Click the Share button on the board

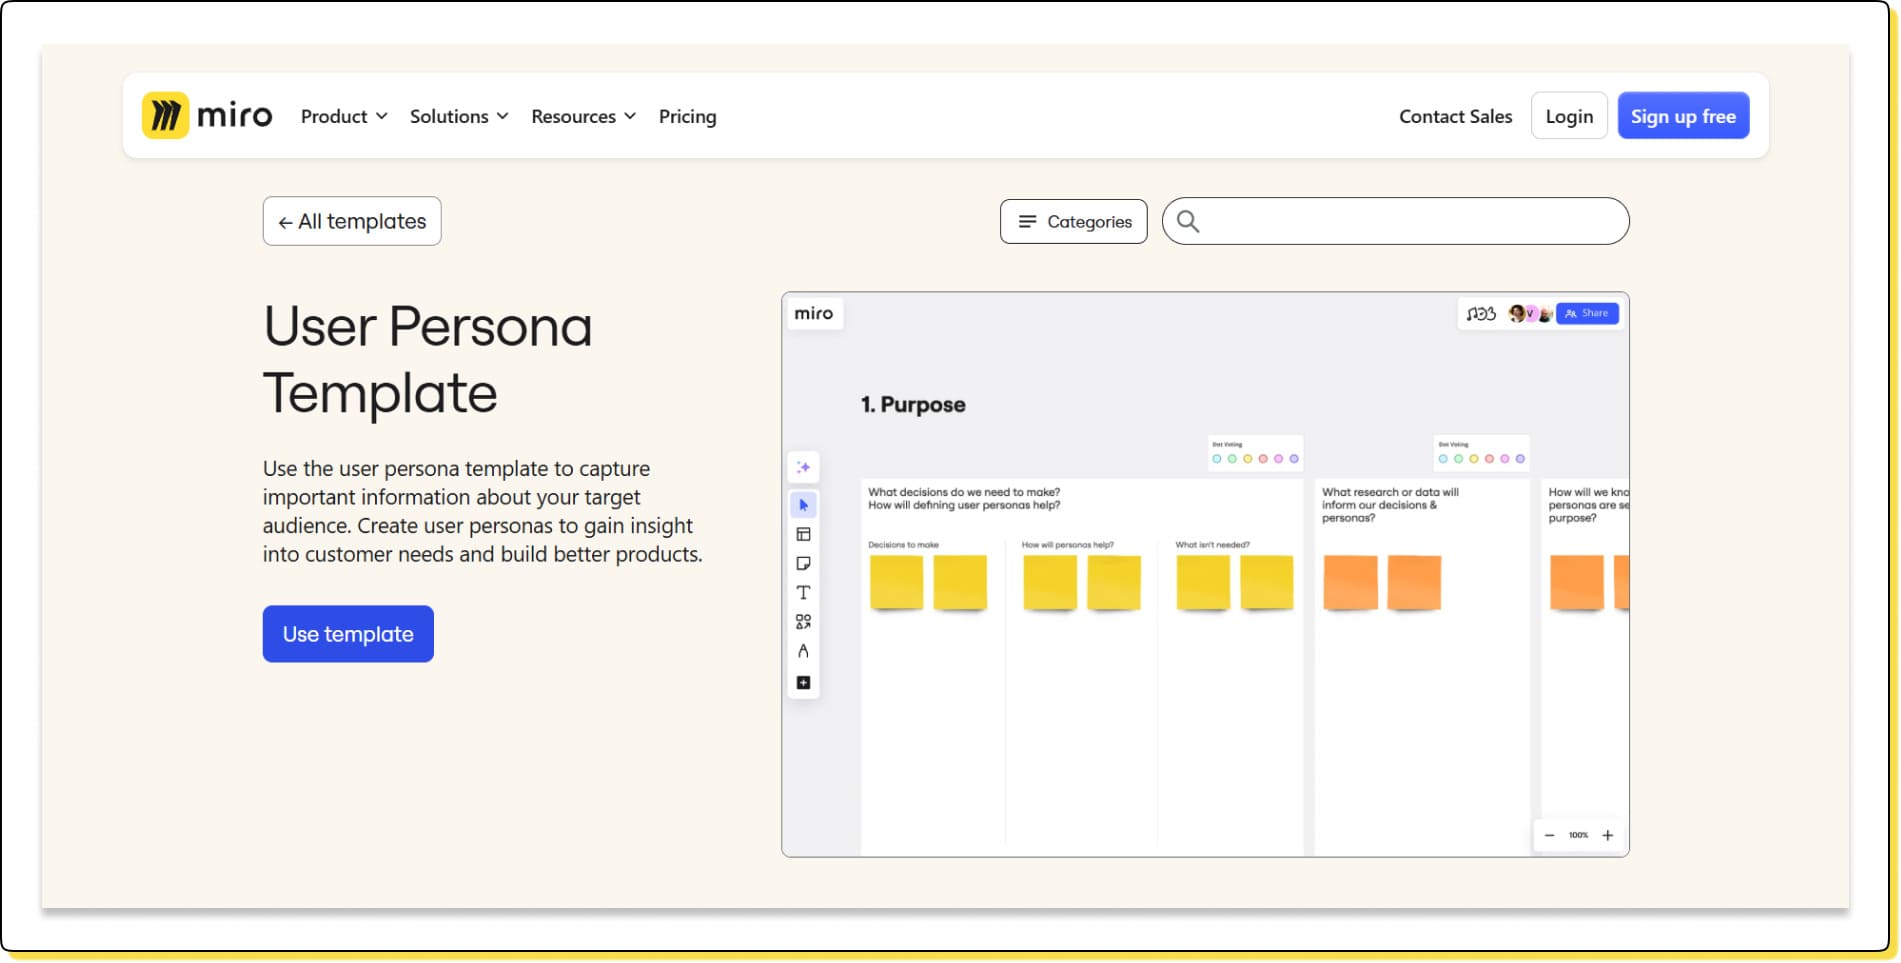(1587, 313)
